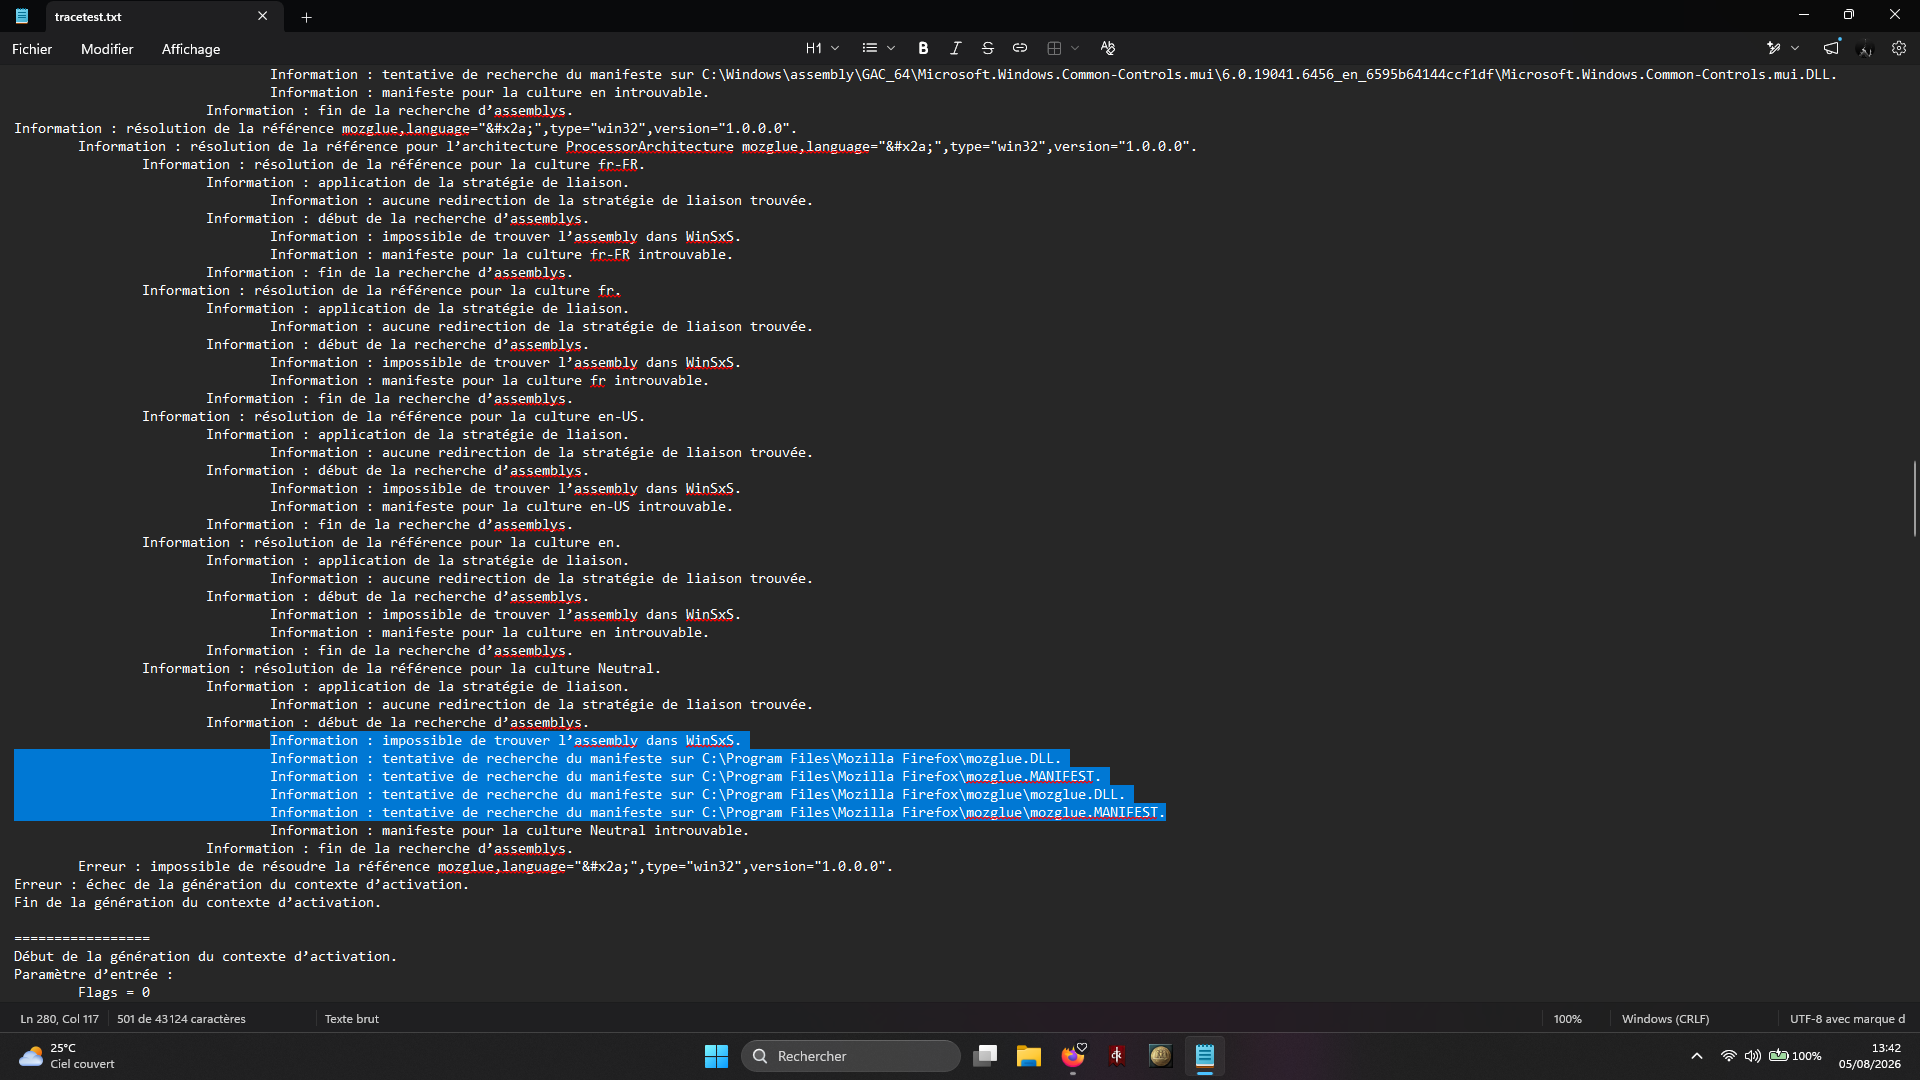Expand the rewrite options chevron
1920x1080 pixels.
(x=1795, y=48)
